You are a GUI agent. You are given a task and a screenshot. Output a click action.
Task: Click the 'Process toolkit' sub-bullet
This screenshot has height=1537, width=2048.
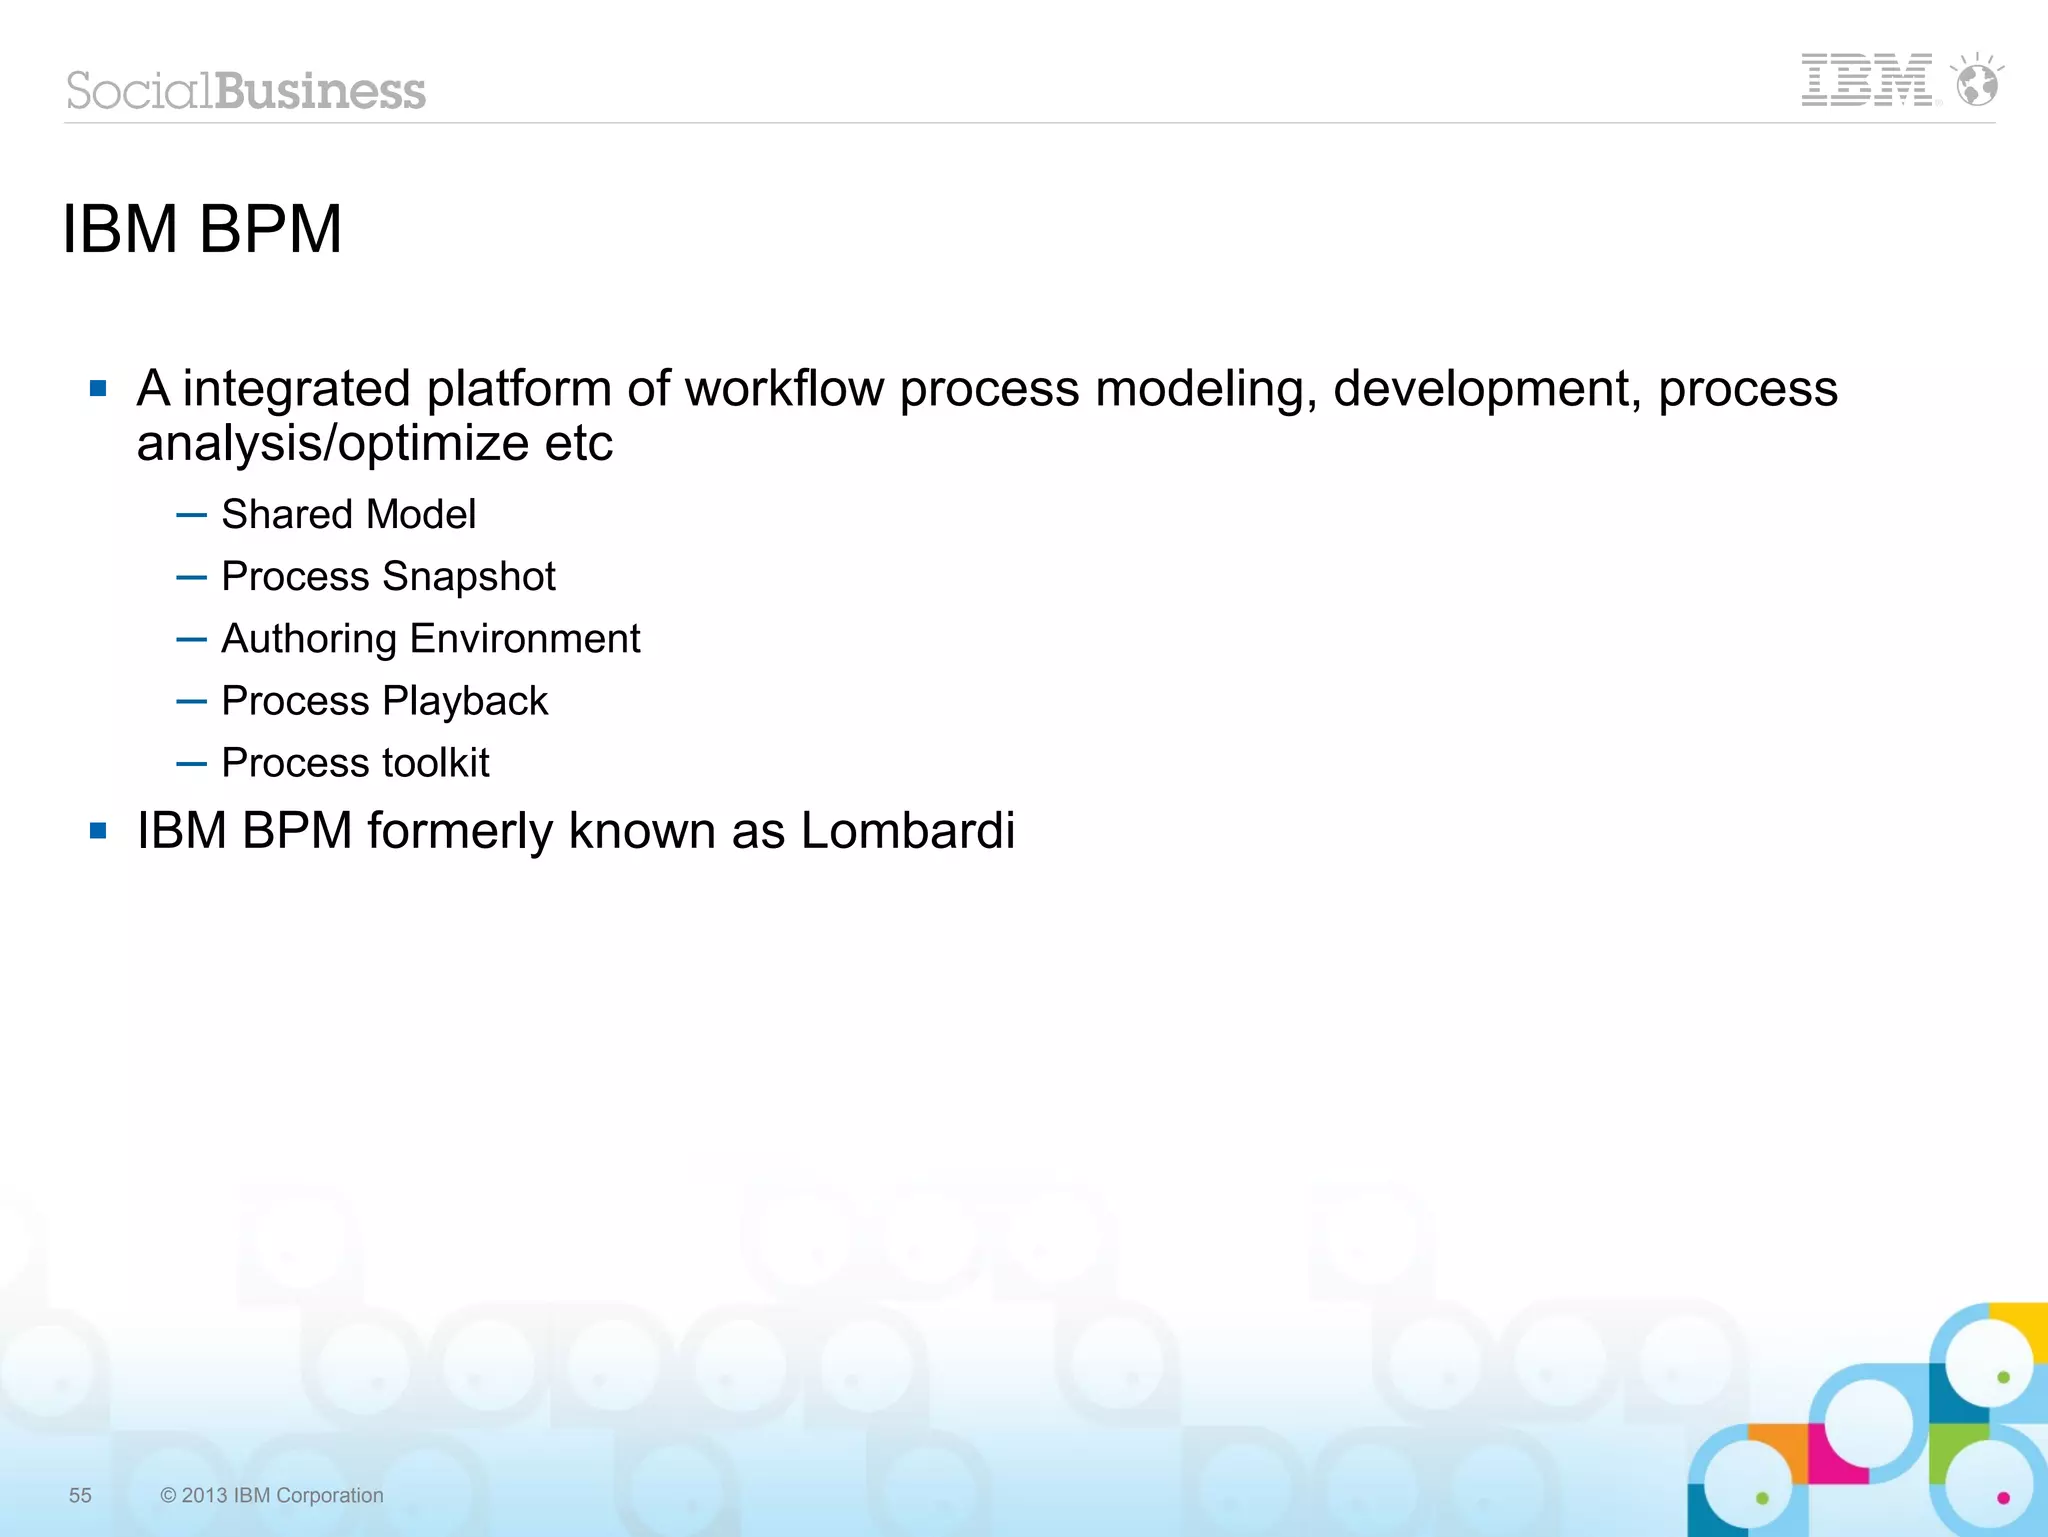click(x=355, y=763)
